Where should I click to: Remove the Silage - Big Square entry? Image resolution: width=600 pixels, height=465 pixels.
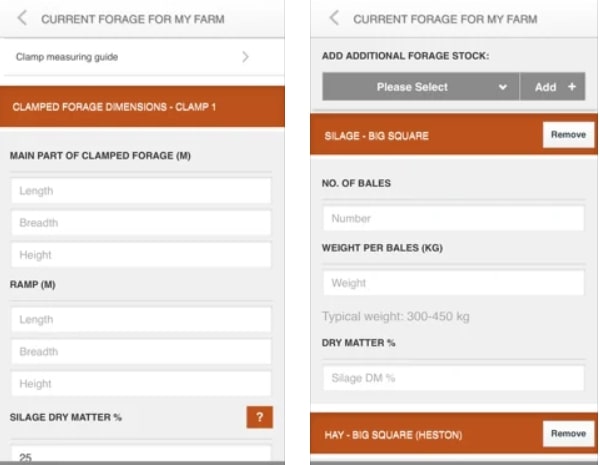pos(568,135)
